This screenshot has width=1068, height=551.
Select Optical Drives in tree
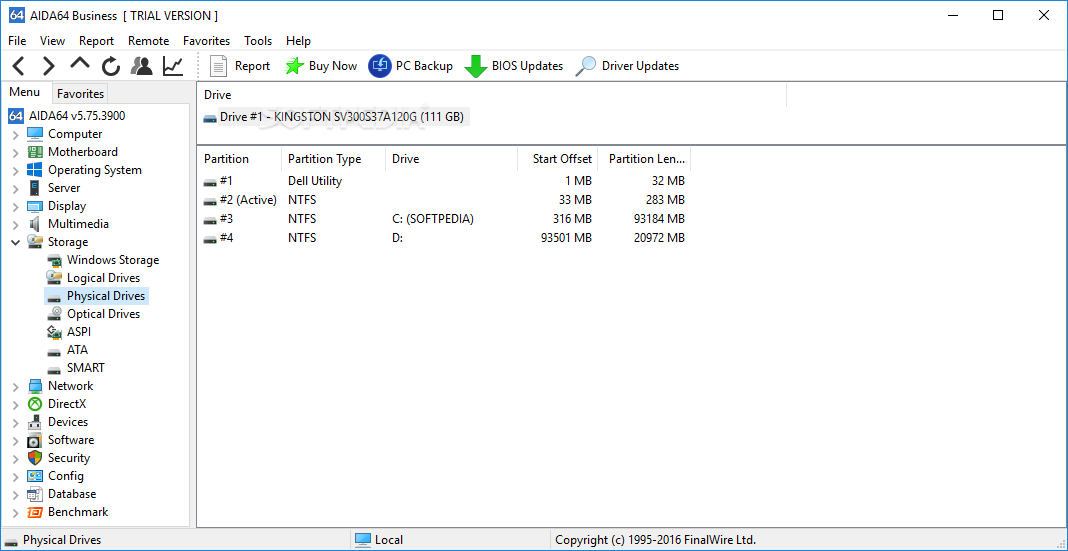(x=103, y=314)
